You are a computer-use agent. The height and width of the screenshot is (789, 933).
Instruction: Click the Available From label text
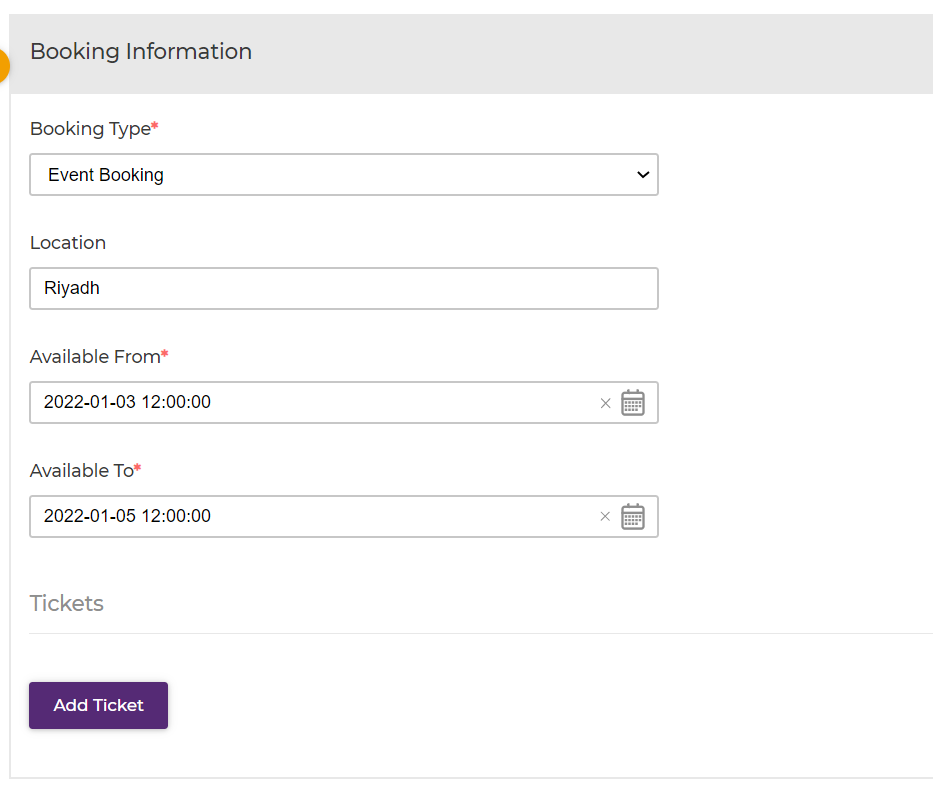coord(95,357)
